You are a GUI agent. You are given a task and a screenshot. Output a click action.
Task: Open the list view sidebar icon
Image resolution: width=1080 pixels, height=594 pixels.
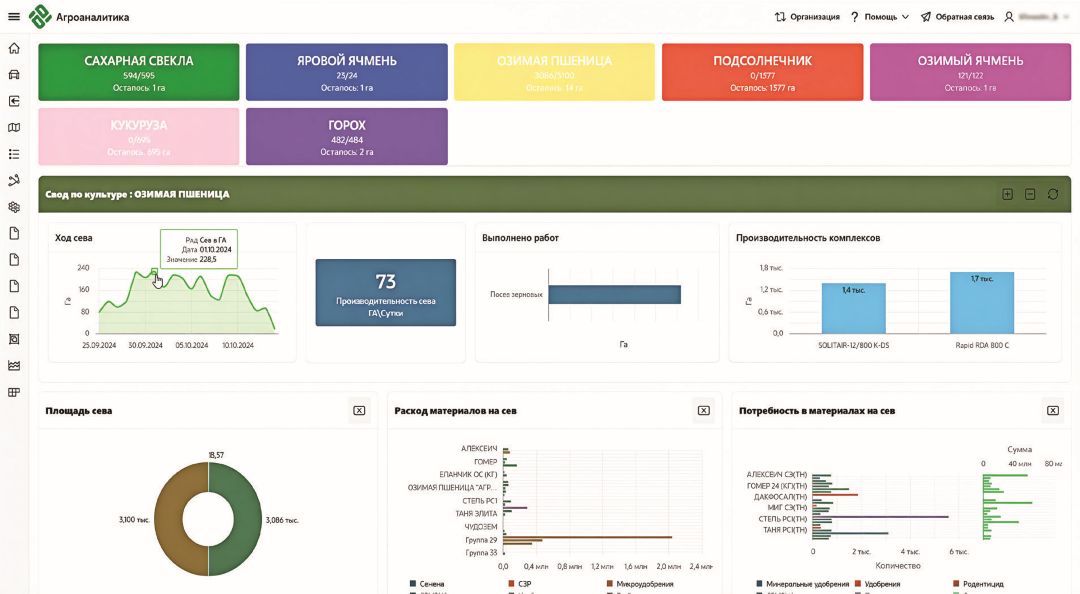14,154
